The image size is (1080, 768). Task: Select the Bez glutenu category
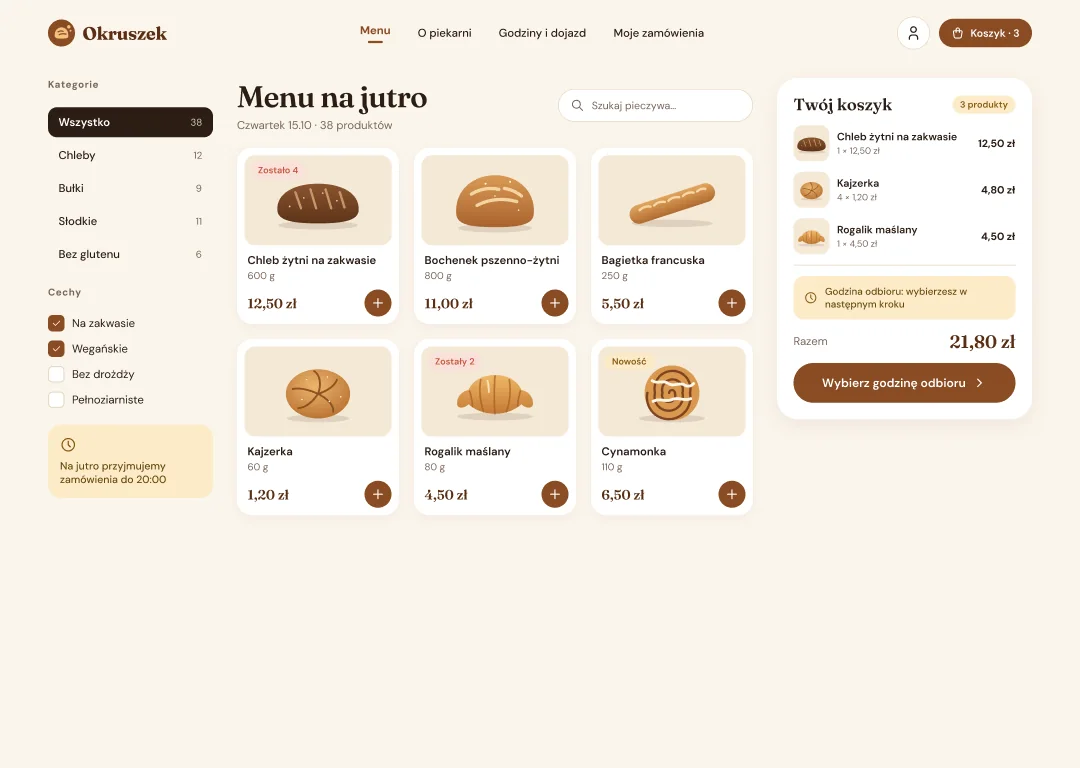tap(130, 254)
